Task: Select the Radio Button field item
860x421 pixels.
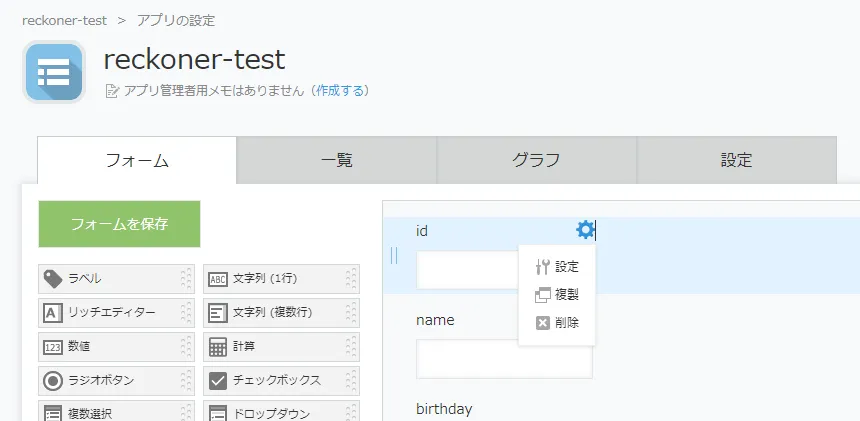Action: pos(99,381)
